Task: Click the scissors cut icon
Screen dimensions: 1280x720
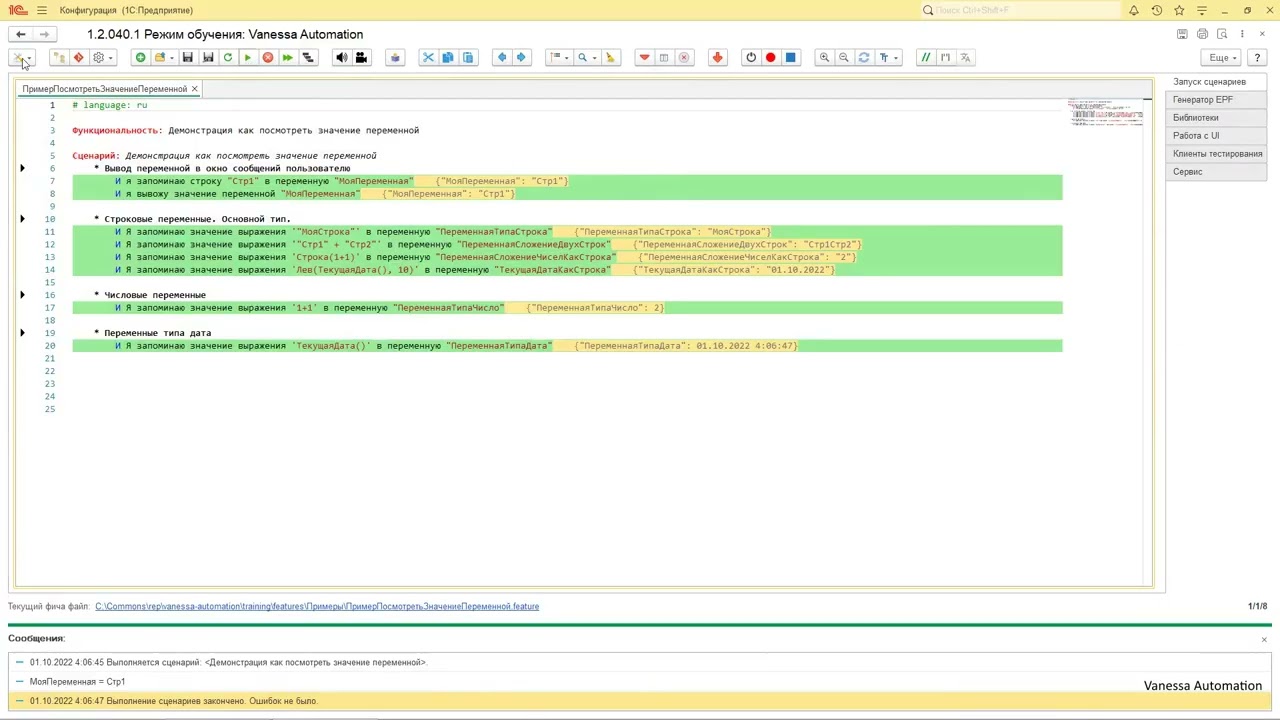Action: (x=428, y=58)
